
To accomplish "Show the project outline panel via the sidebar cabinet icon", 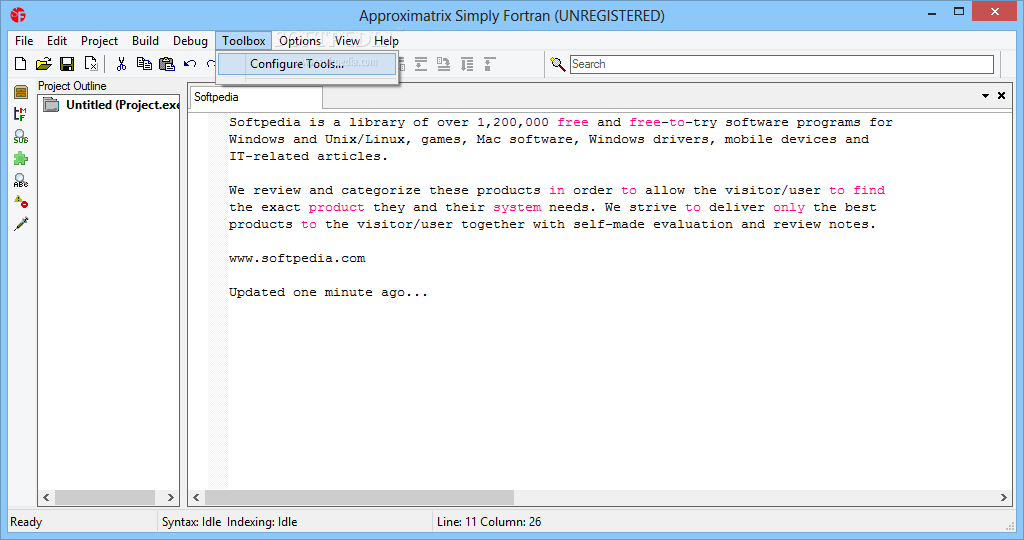I will pyautogui.click(x=21, y=92).
